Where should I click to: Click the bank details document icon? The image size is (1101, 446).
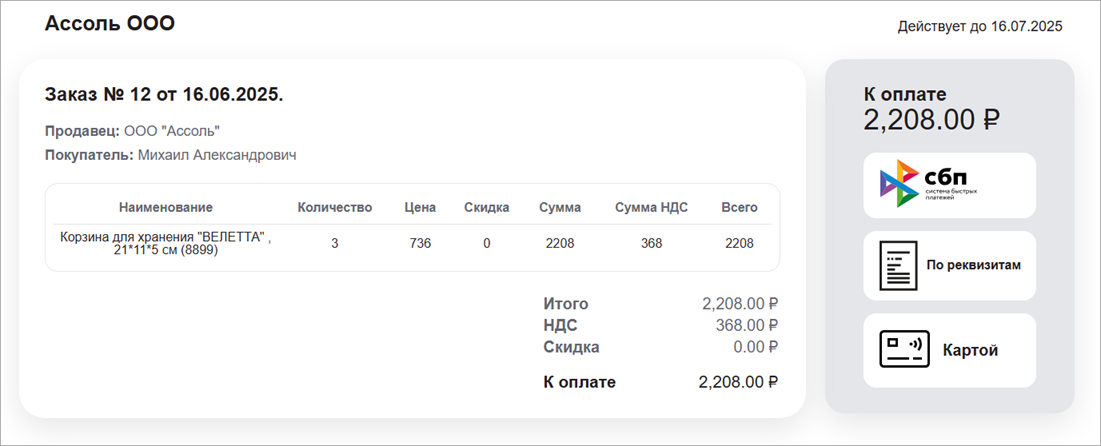[897, 266]
